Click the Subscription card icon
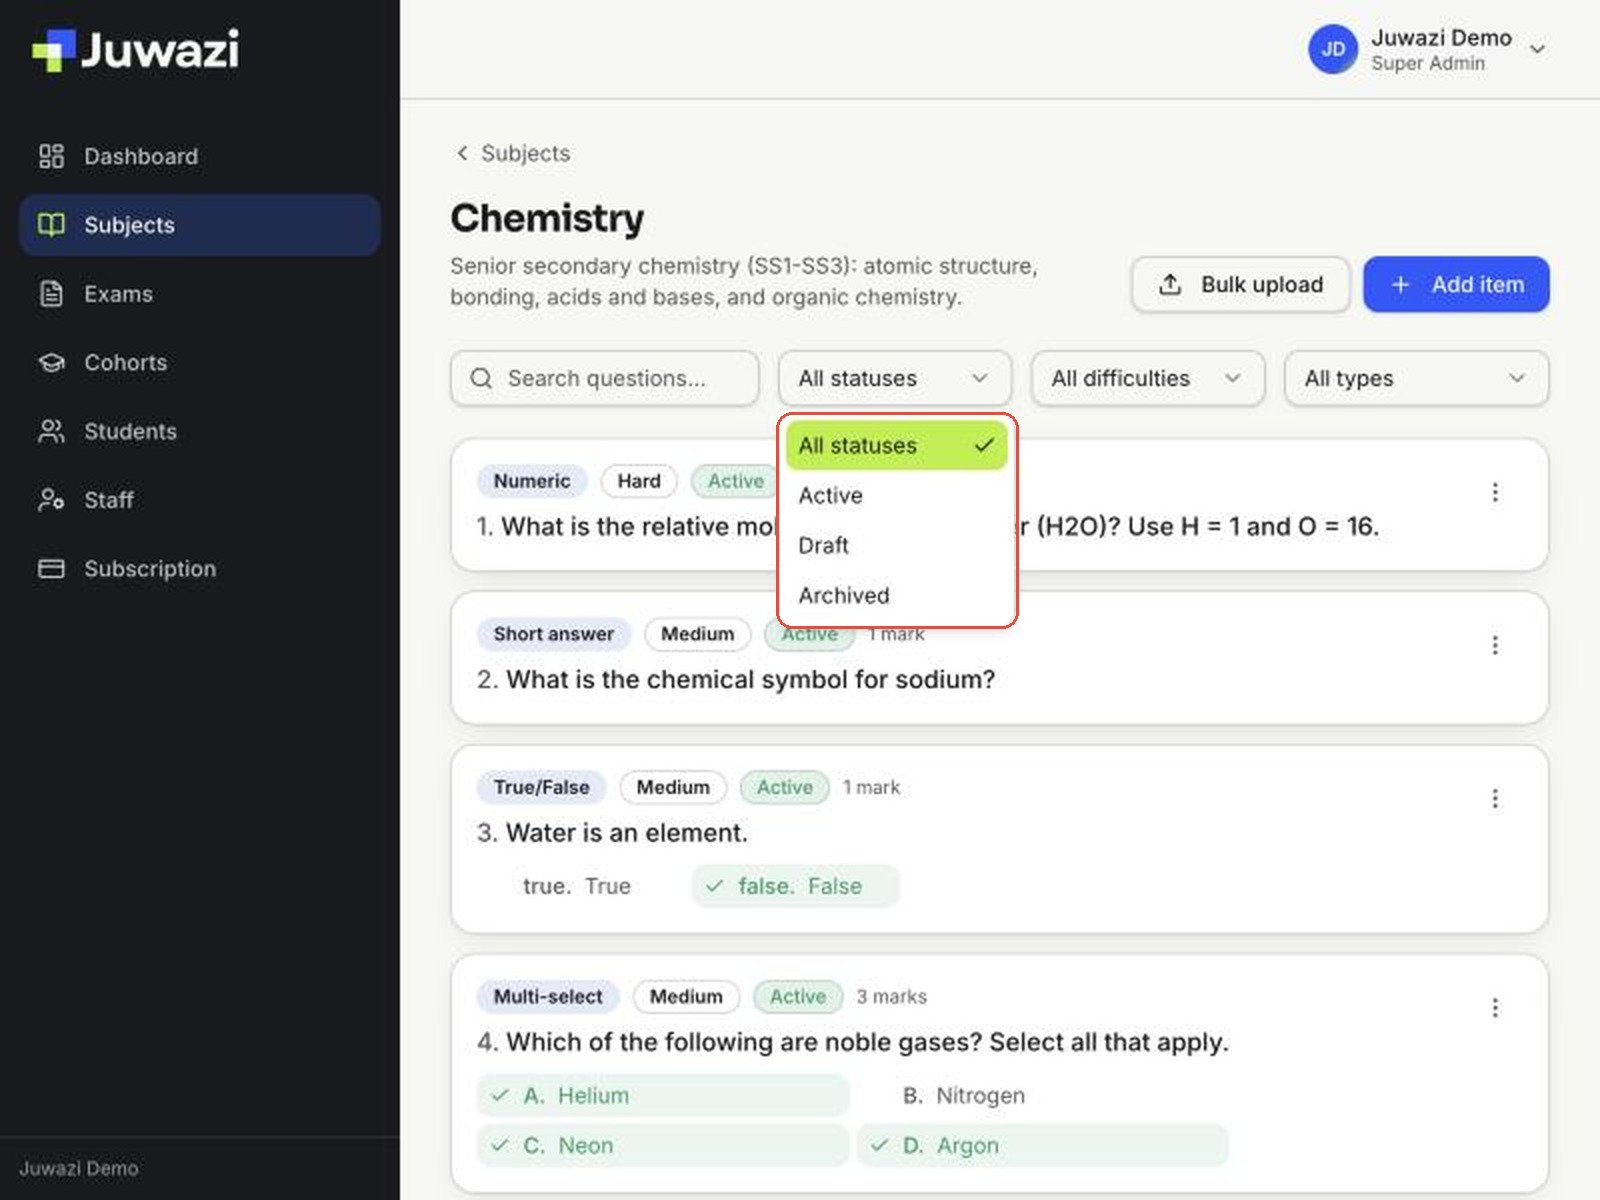Viewport: 1600px width, 1200px height. 51,568
